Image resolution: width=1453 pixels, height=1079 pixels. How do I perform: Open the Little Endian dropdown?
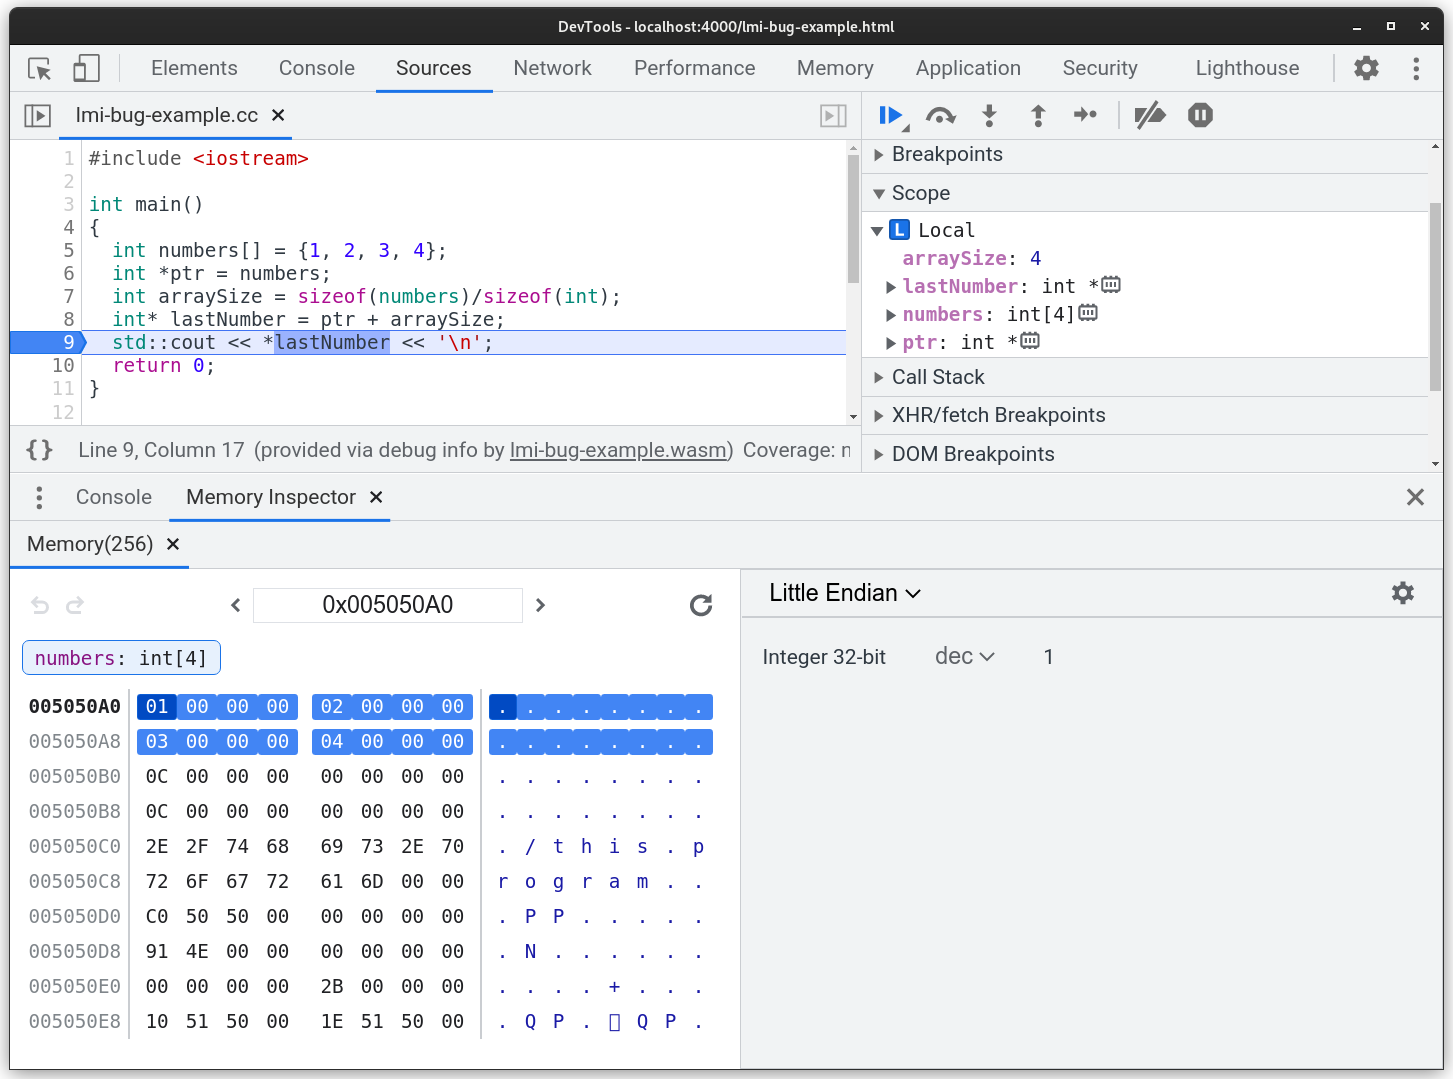coord(844,592)
